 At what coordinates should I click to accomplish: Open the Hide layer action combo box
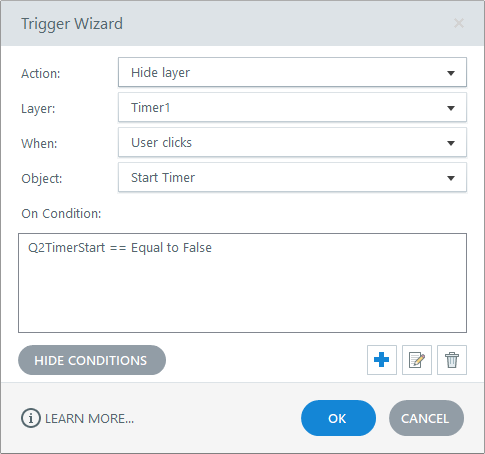click(292, 72)
